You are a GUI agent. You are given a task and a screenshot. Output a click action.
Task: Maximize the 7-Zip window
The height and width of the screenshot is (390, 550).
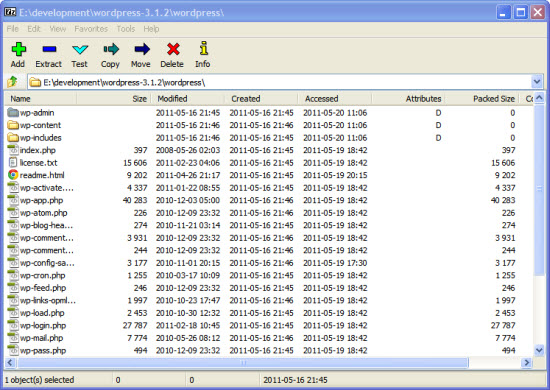tap(521, 13)
